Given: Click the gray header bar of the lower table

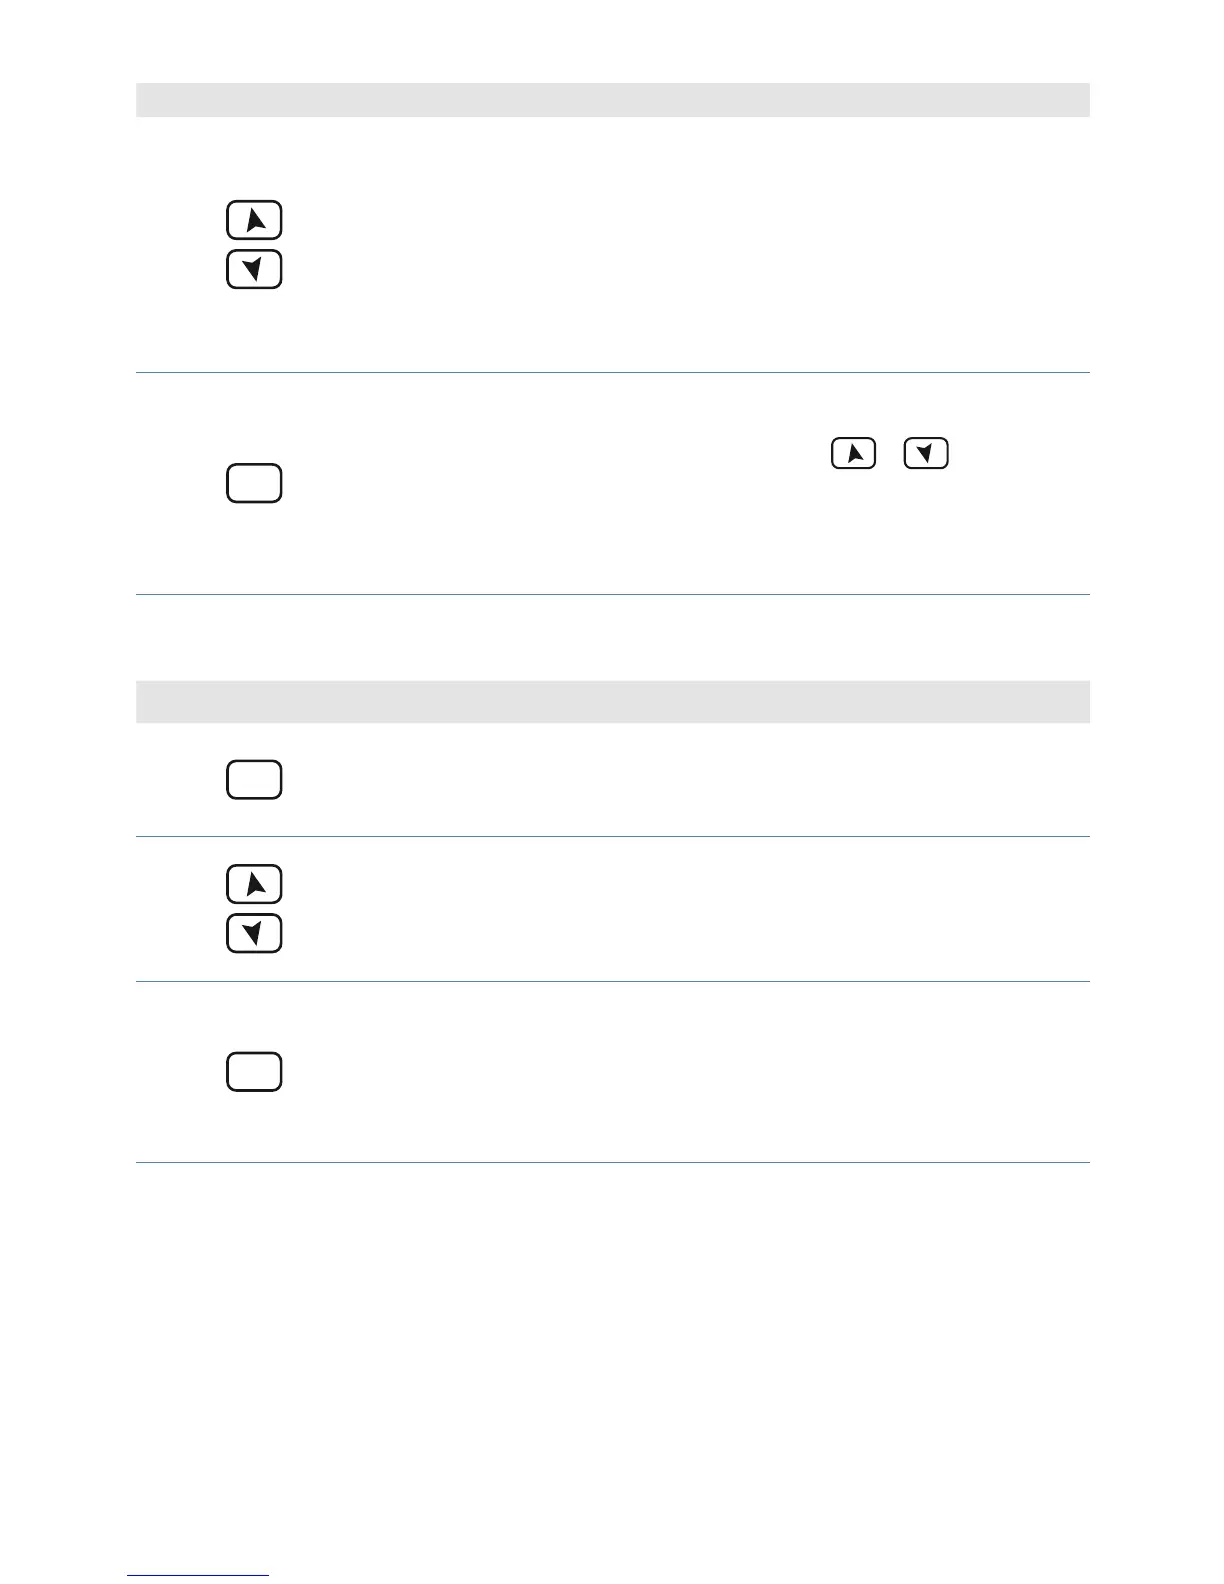Looking at the screenshot, I should coord(612,701).
